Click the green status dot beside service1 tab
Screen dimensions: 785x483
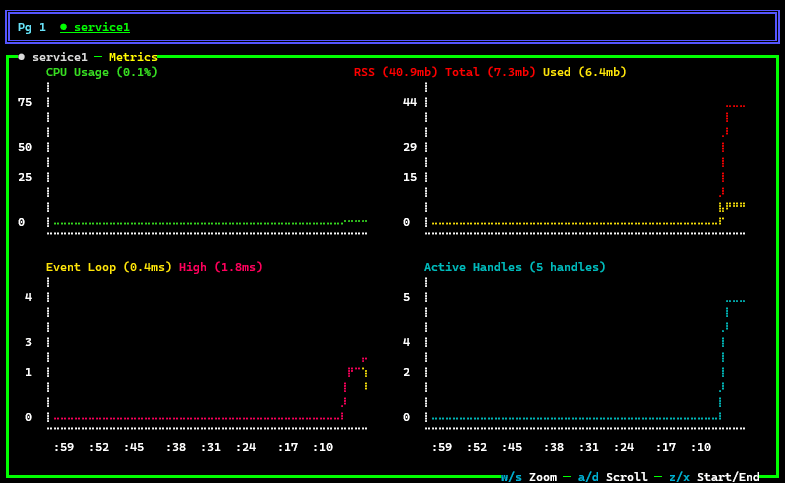pyautogui.click(x=64, y=28)
